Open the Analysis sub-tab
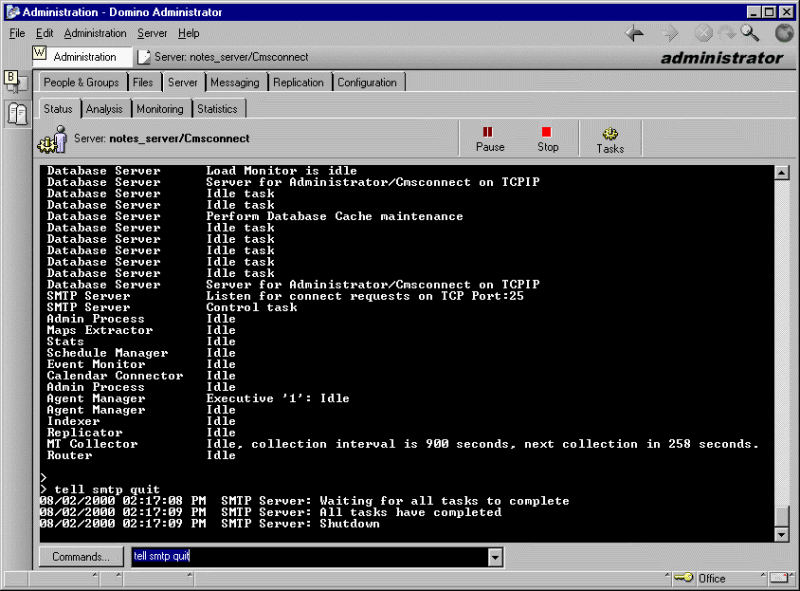The height and width of the screenshot is (591, 800). click(104, 109)
